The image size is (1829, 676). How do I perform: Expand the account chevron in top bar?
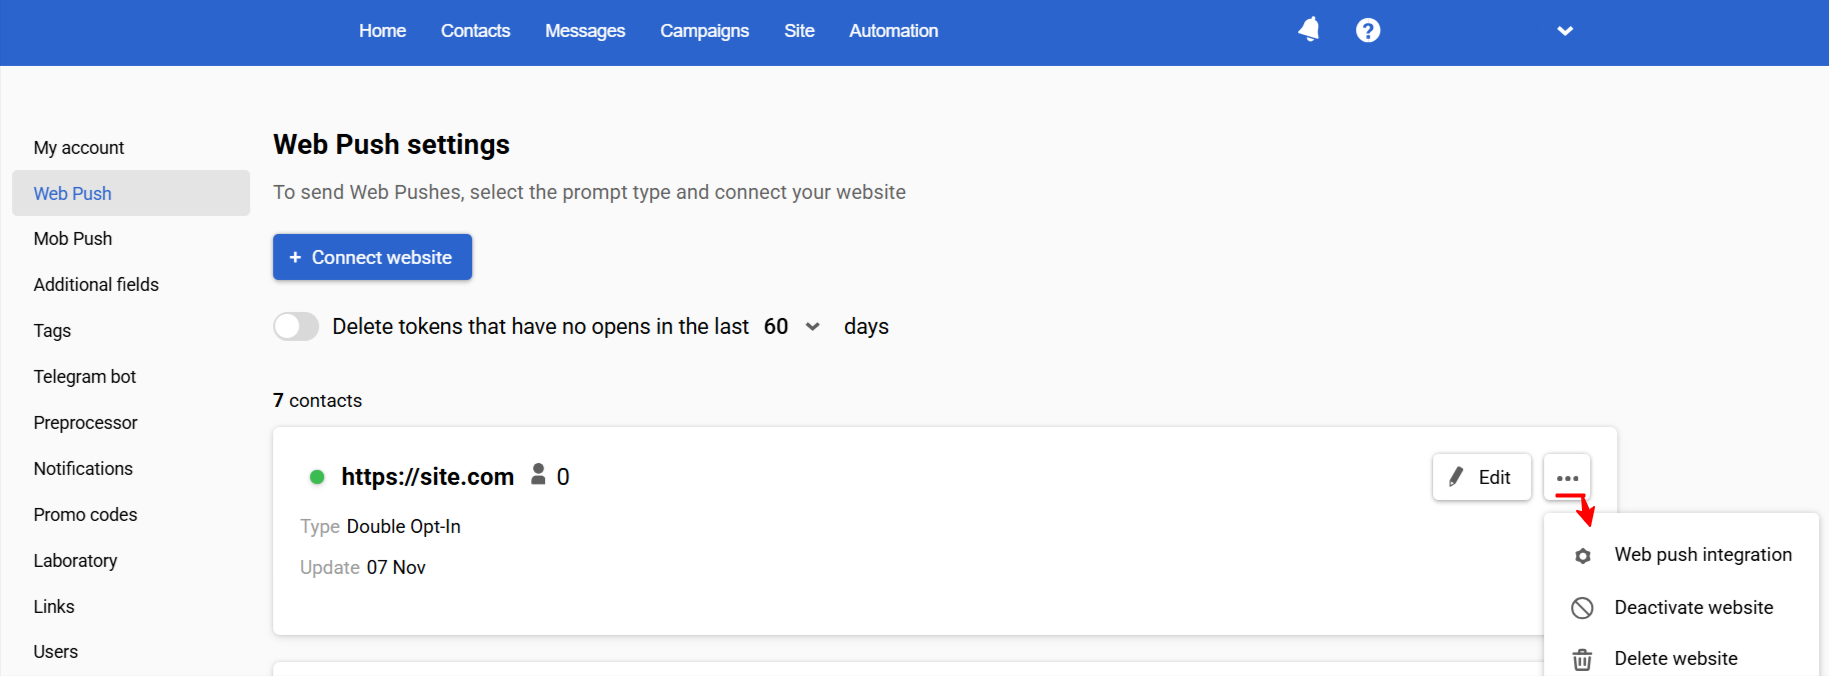[x=1565, y=31]
